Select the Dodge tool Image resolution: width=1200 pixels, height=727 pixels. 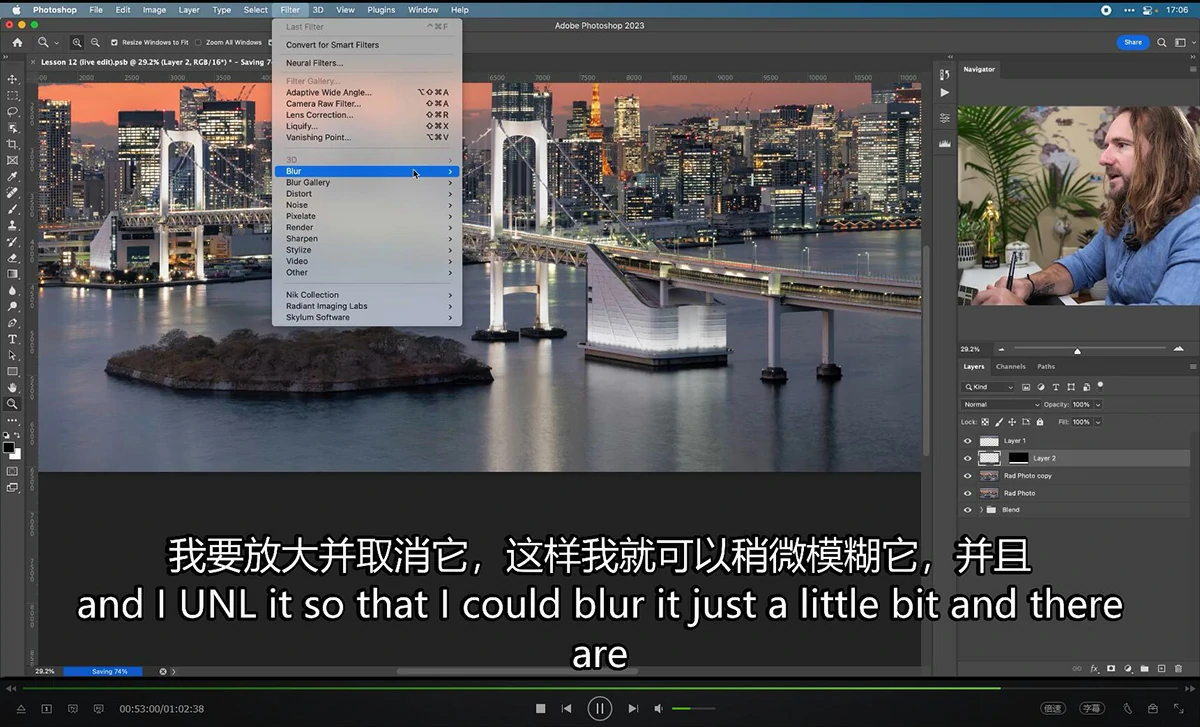point(12,307)
